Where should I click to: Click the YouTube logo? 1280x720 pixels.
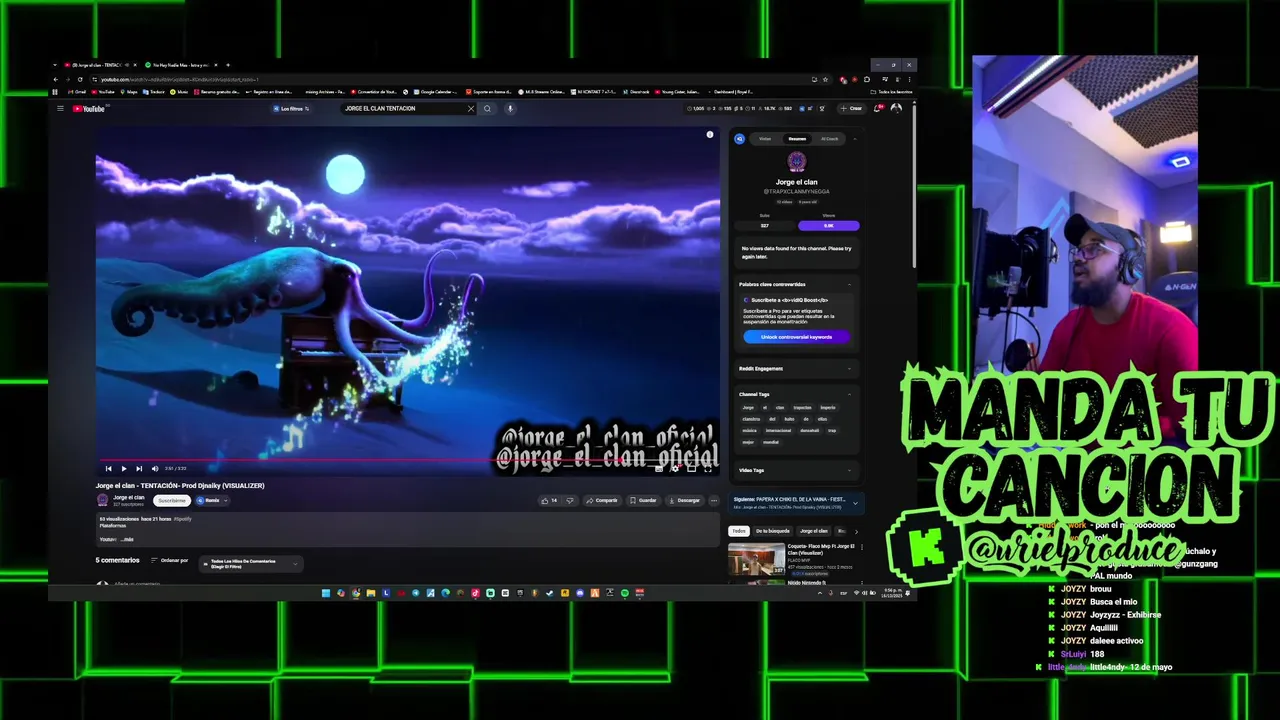click(89, 108)
